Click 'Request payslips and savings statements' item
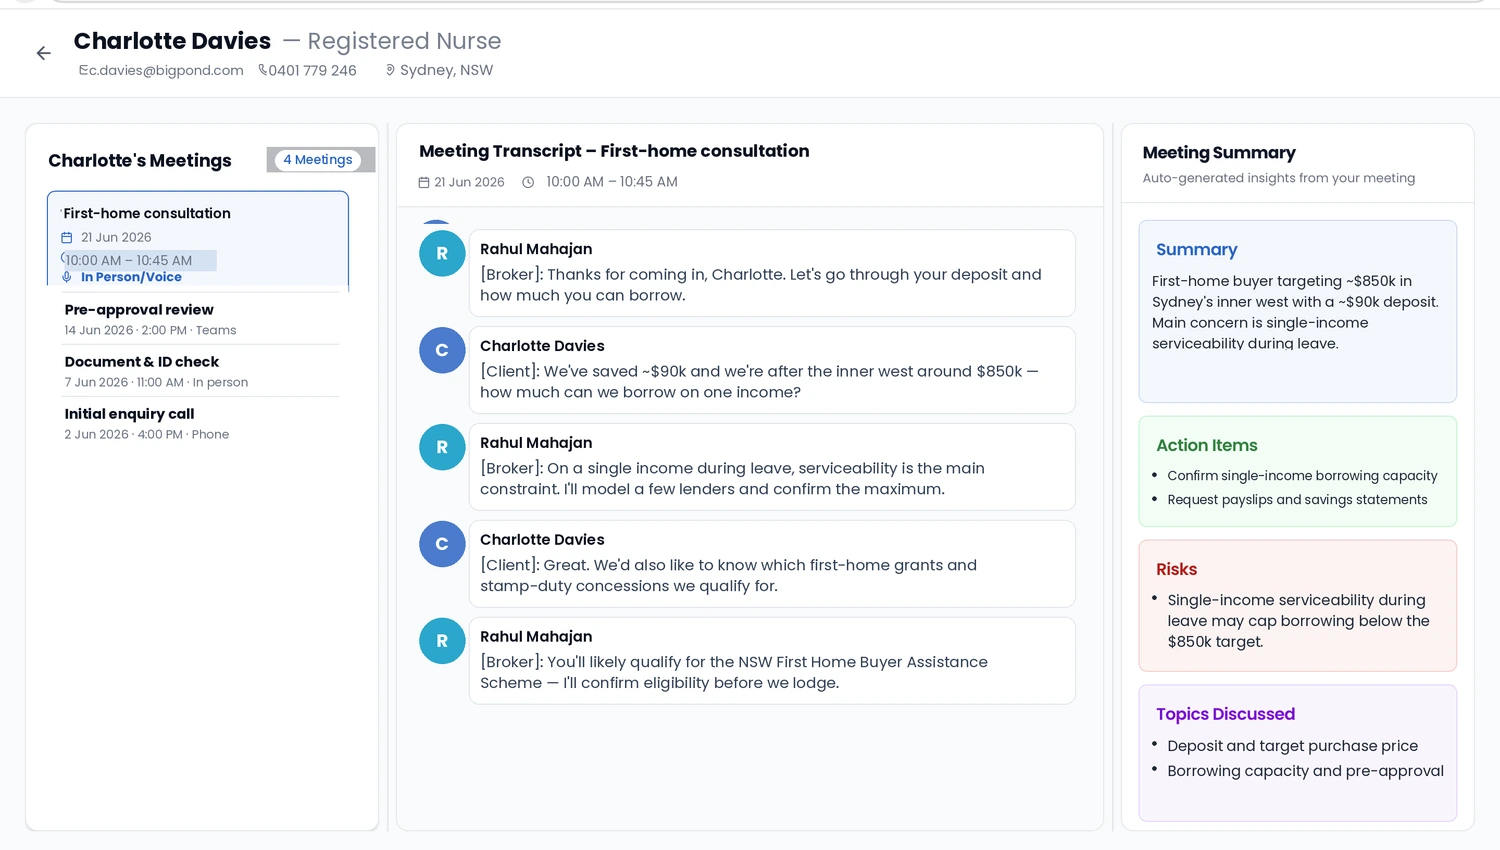Image resolution: width=1500 pixels, height=850 pixels. point(1297,500)
